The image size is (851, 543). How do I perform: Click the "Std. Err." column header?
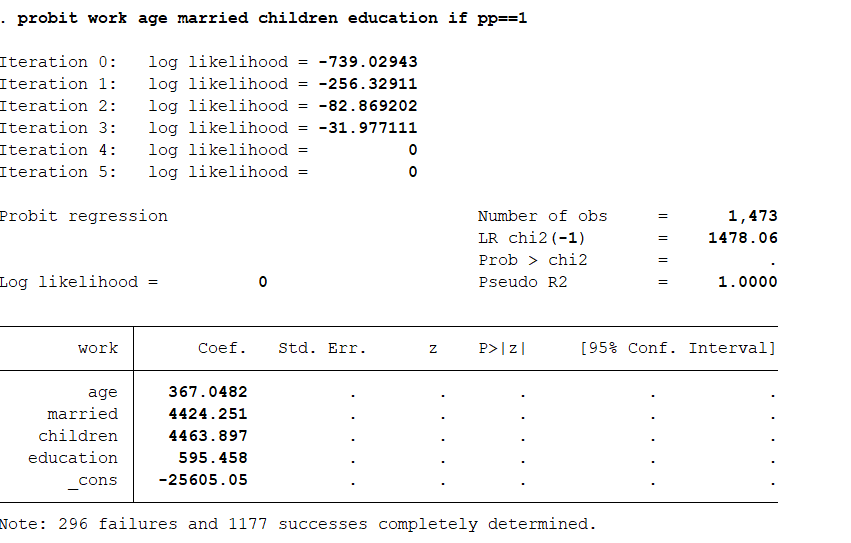click(322, 348)
